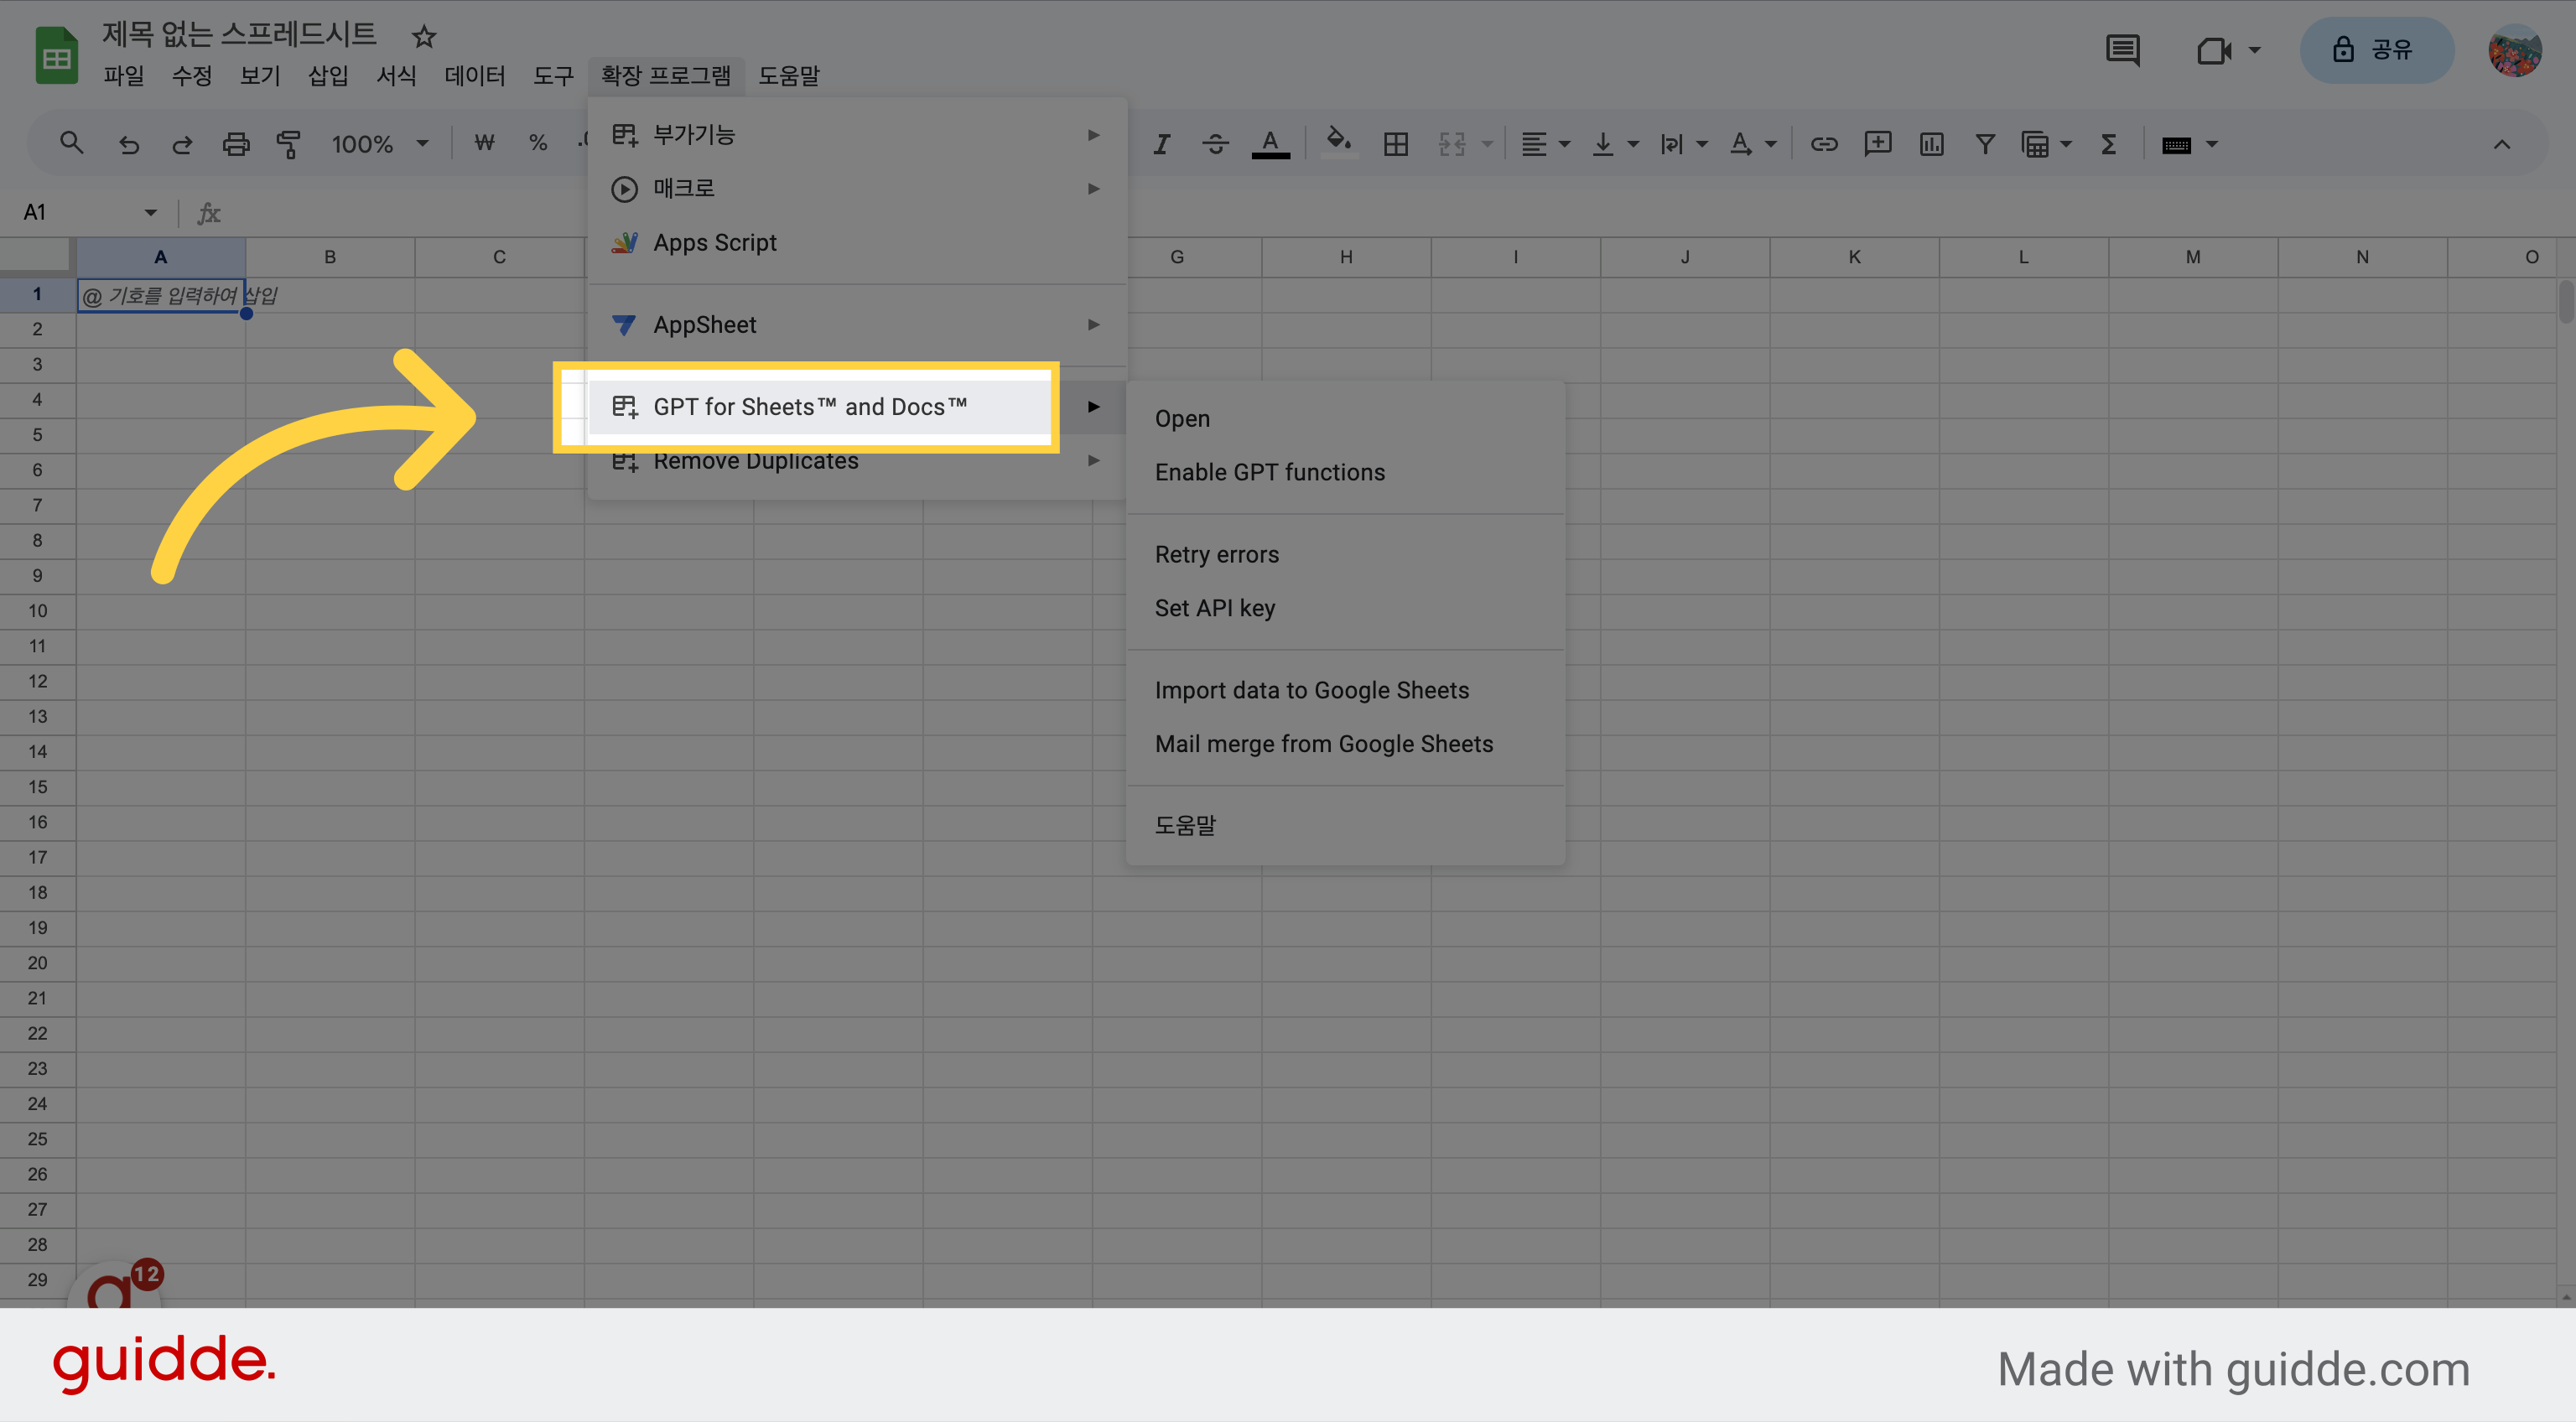Select row 10 header
Screen dimensions: 2576x1422
click(37, 611)
